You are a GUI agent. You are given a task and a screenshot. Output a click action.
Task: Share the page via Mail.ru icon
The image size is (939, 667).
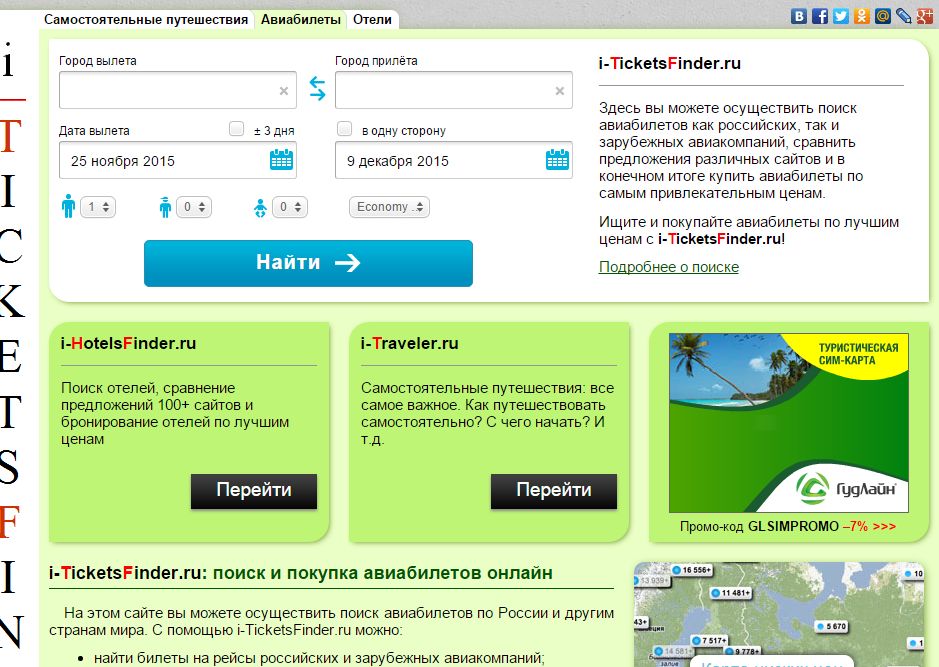point(883,16)
